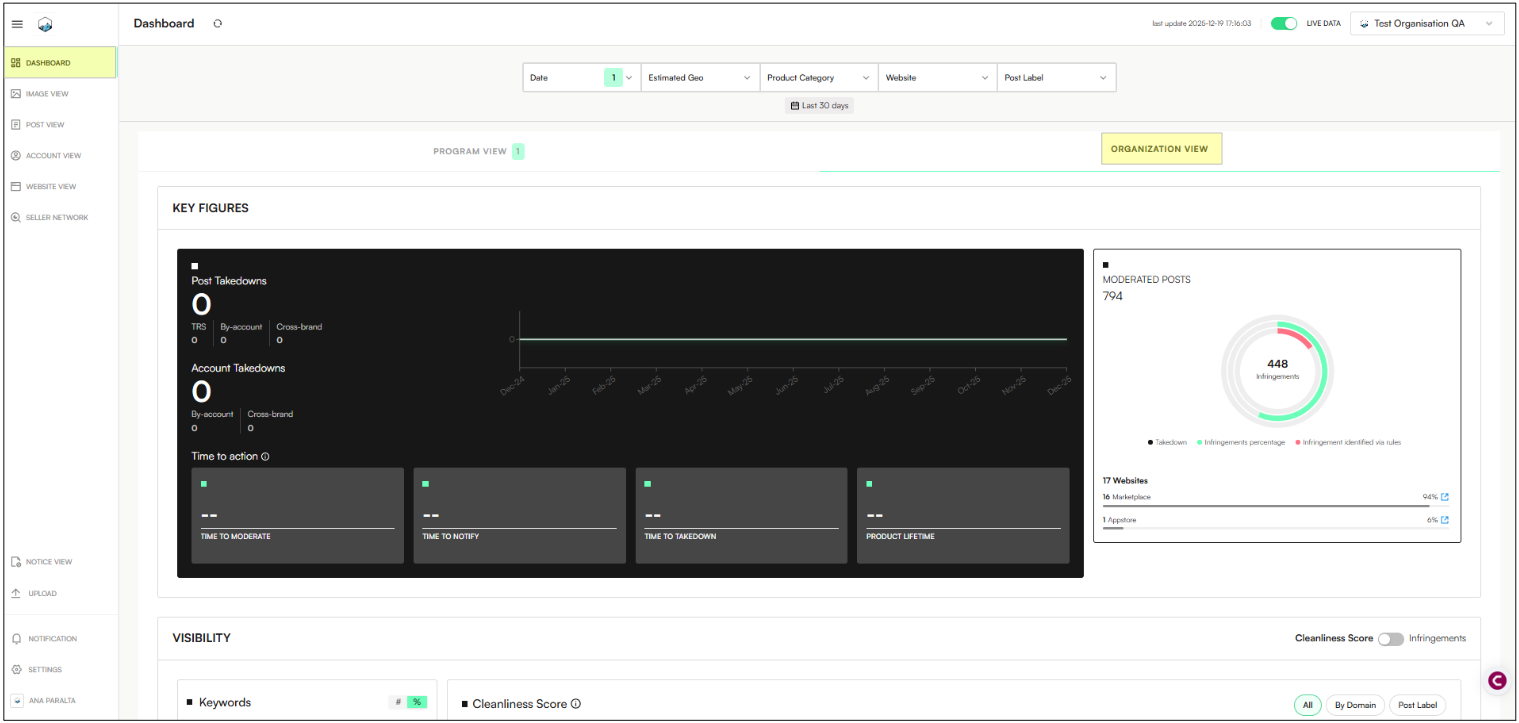The image size is (1519, 723).
Task: Open Account View from the sidebar
Action: pyautogui.click(x=59, y=156)
